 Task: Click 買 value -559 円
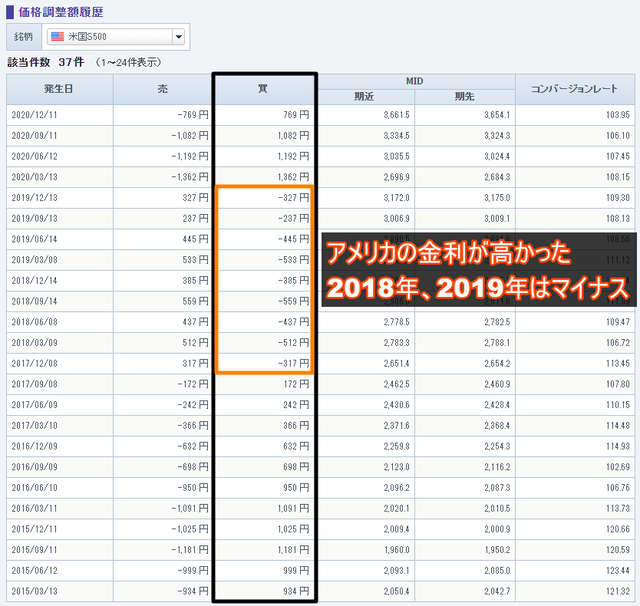coord(293,302)
